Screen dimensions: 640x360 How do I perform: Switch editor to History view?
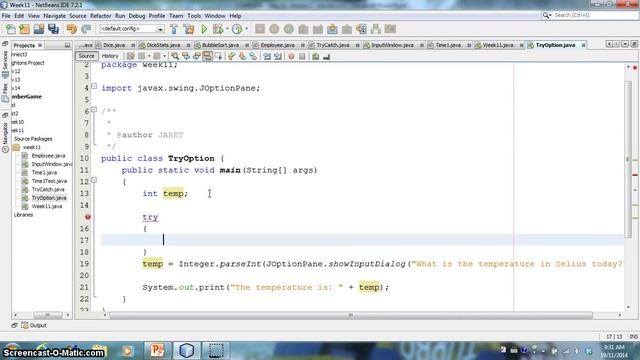coord(110,56)
